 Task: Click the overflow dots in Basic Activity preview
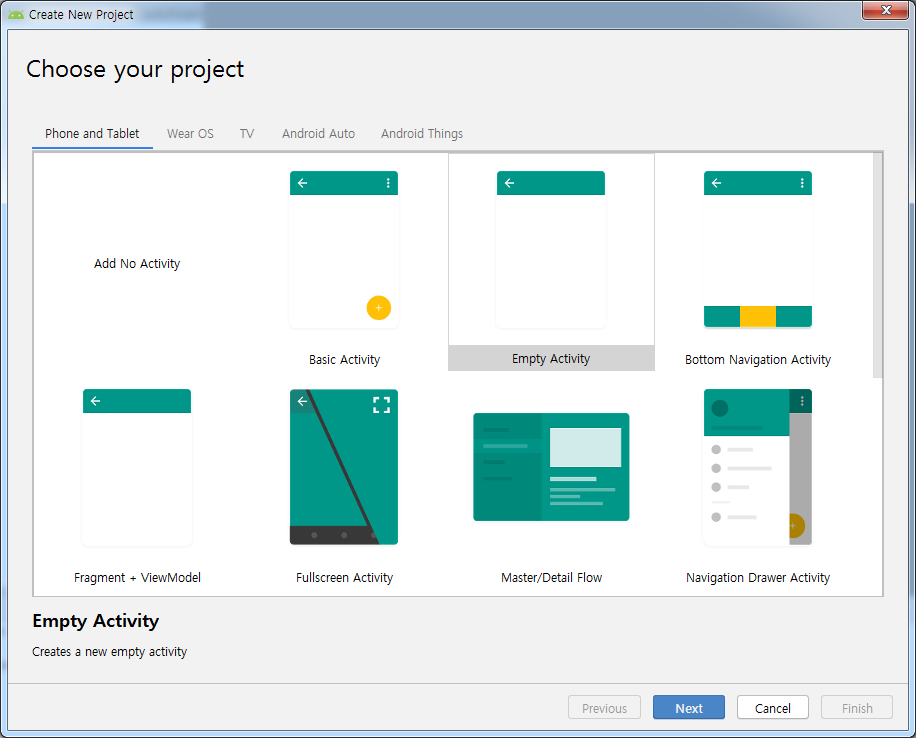click(388, 183)
